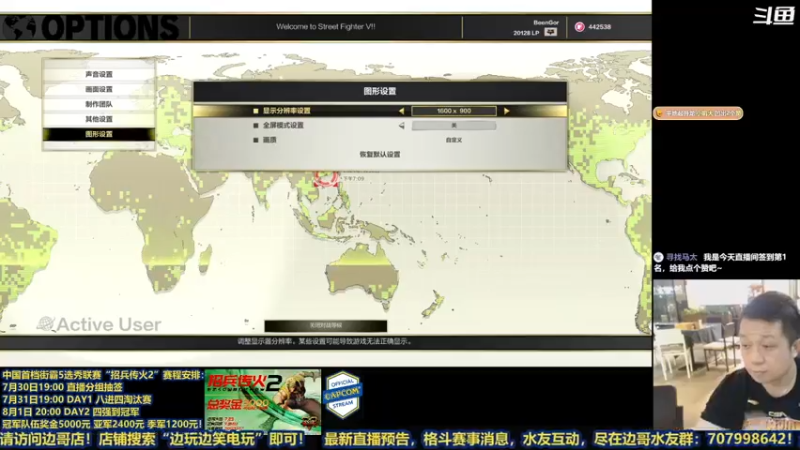This screenshot has height=450, width=800.
Task: Select the 显示分辨率设置 row
Action: (x=380, y=111)
